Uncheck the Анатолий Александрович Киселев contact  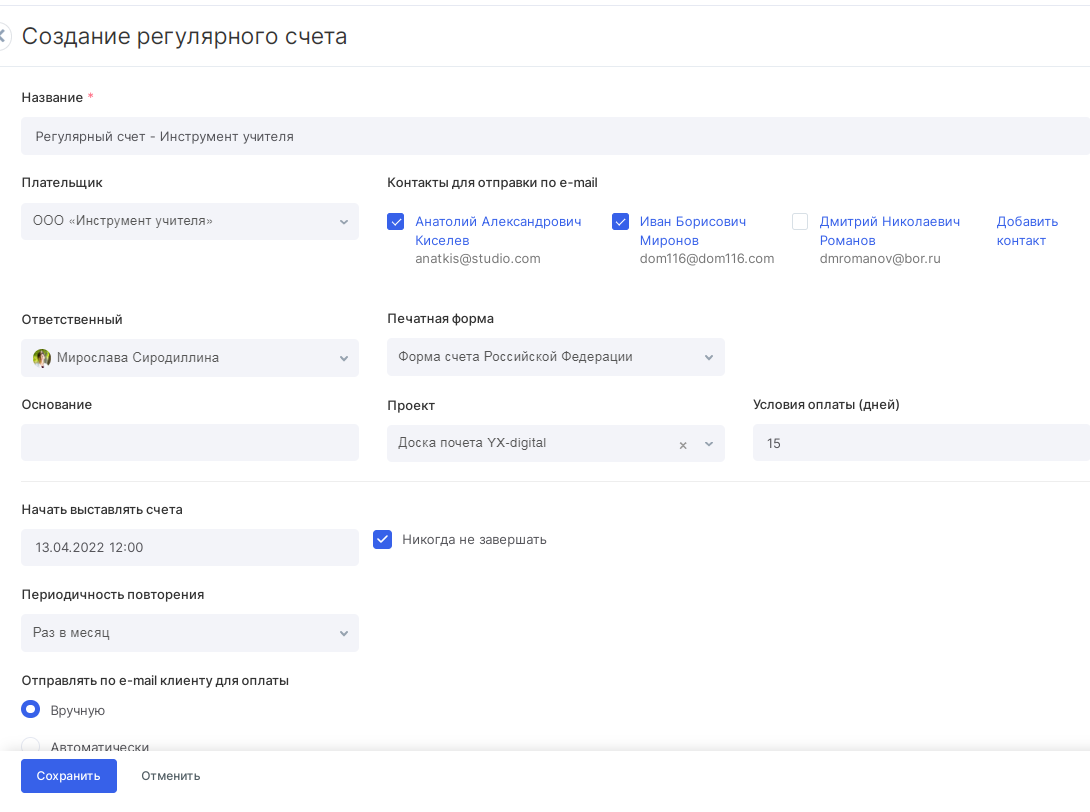tap(395, 222)
